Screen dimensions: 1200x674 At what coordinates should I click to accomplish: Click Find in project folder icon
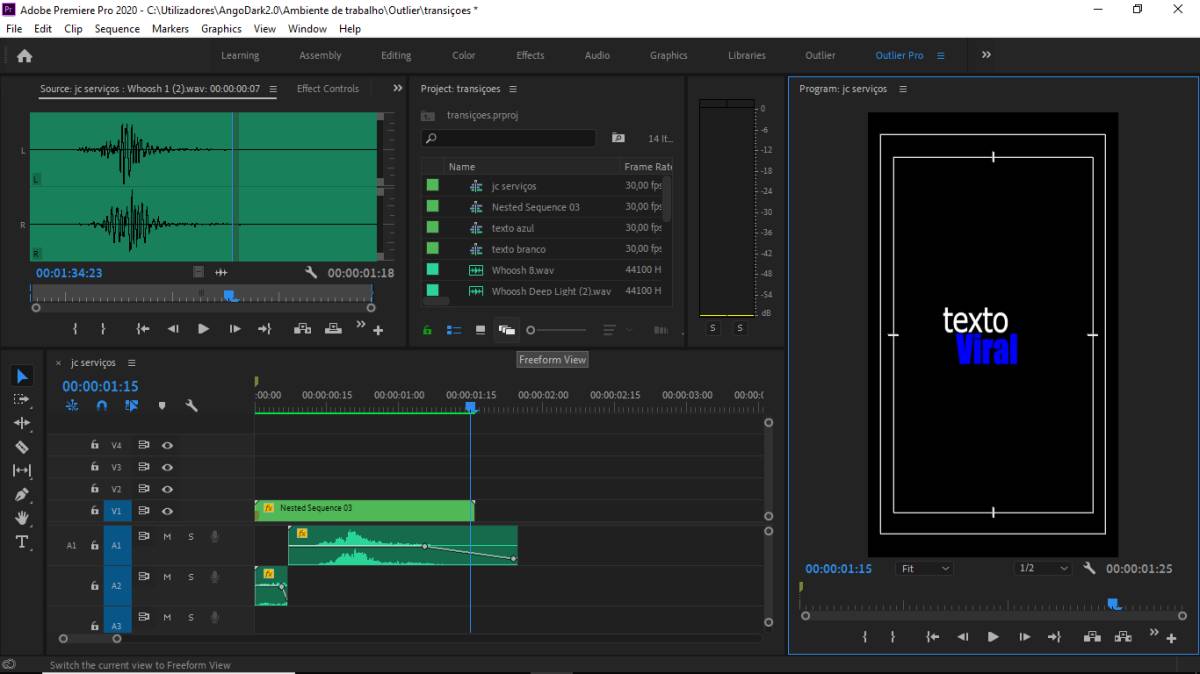tap(618, 138)
